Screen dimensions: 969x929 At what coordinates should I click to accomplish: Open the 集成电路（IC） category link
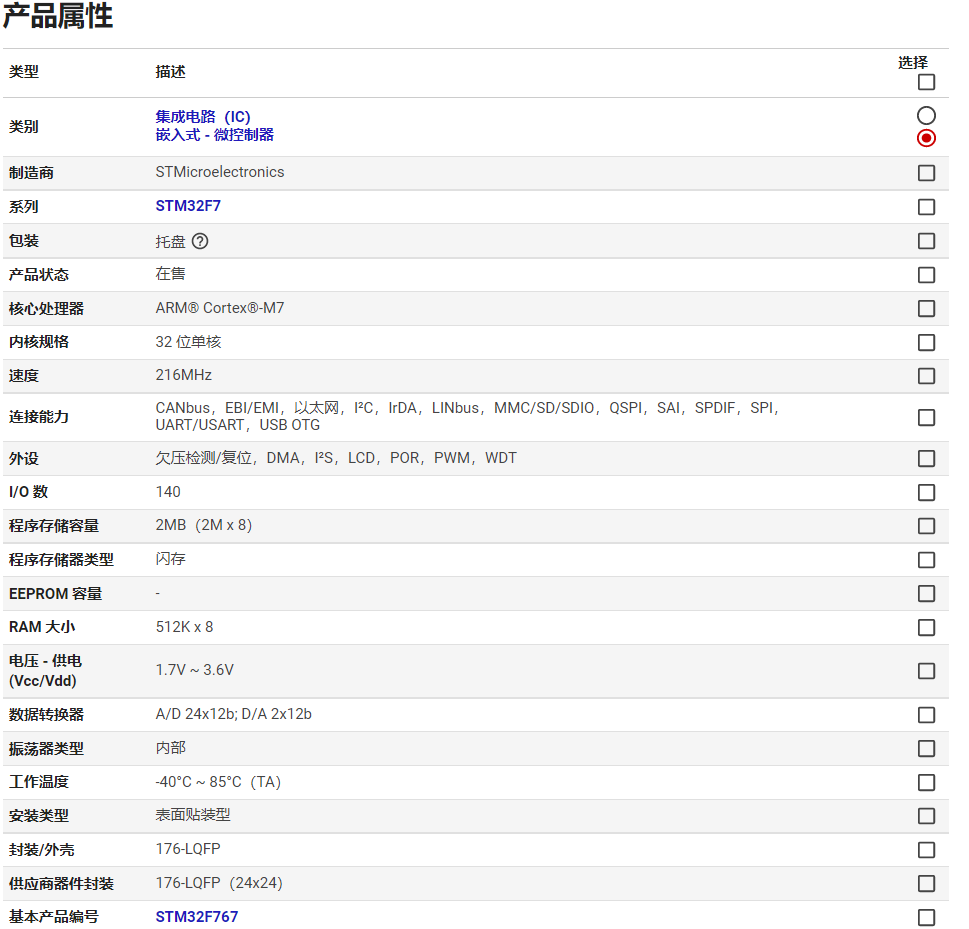(x=203, y=117)
